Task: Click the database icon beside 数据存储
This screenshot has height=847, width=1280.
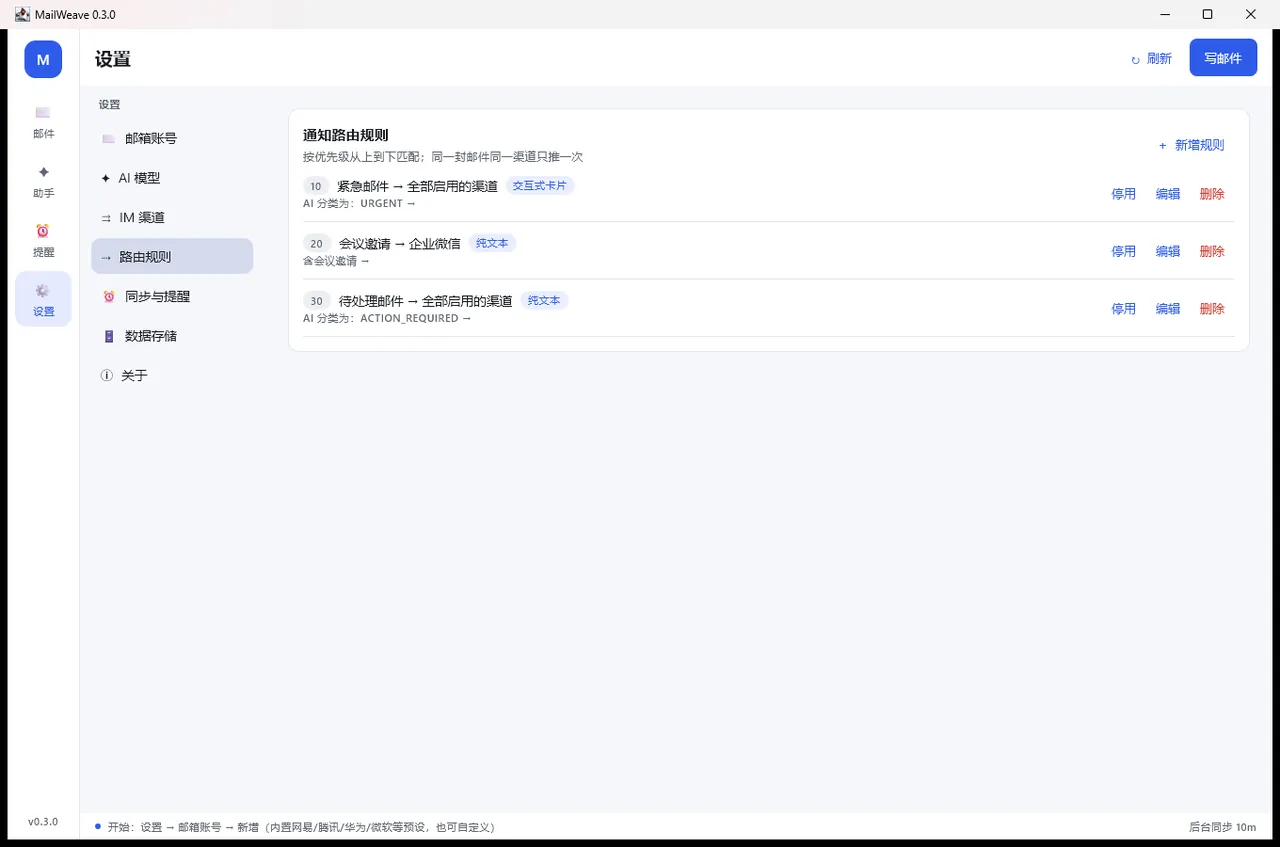Action: (x=108, y=336)
